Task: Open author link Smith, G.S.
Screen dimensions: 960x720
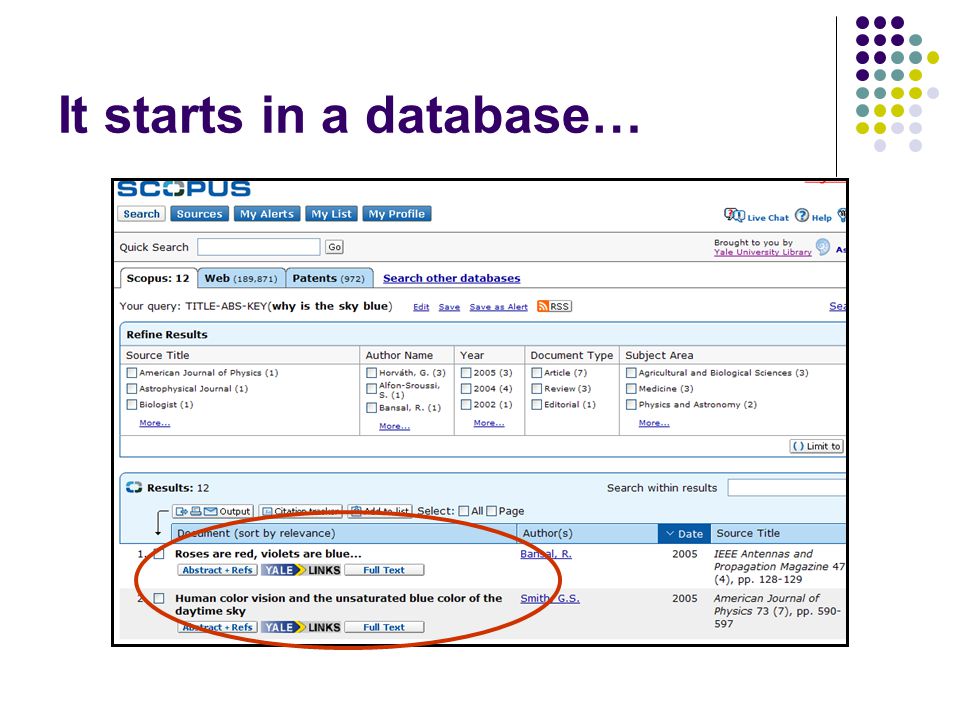Action: 550,598
